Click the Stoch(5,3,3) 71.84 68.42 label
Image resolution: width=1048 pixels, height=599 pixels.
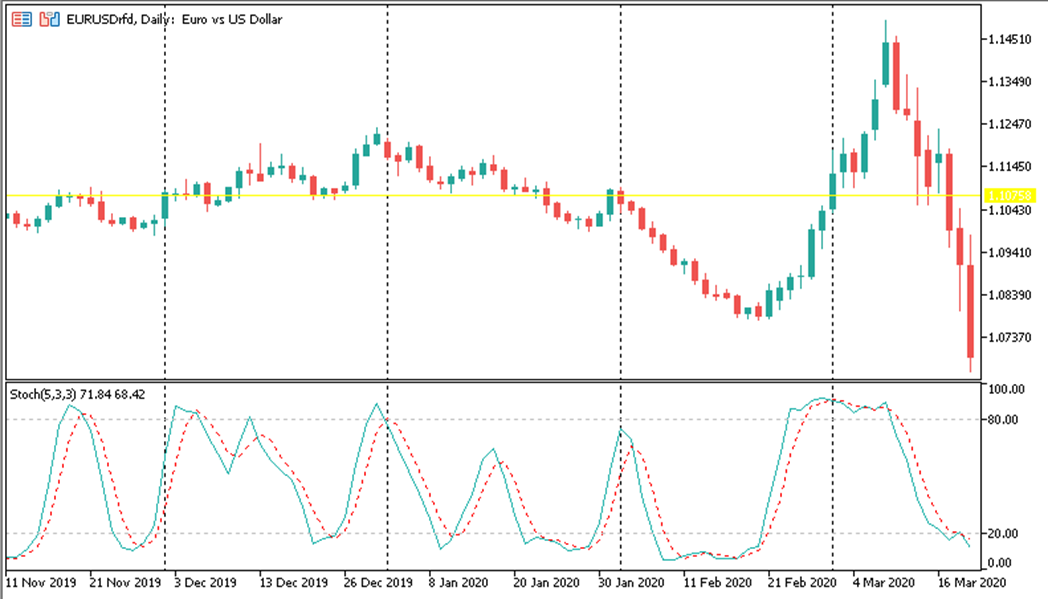tap(78, 394)
